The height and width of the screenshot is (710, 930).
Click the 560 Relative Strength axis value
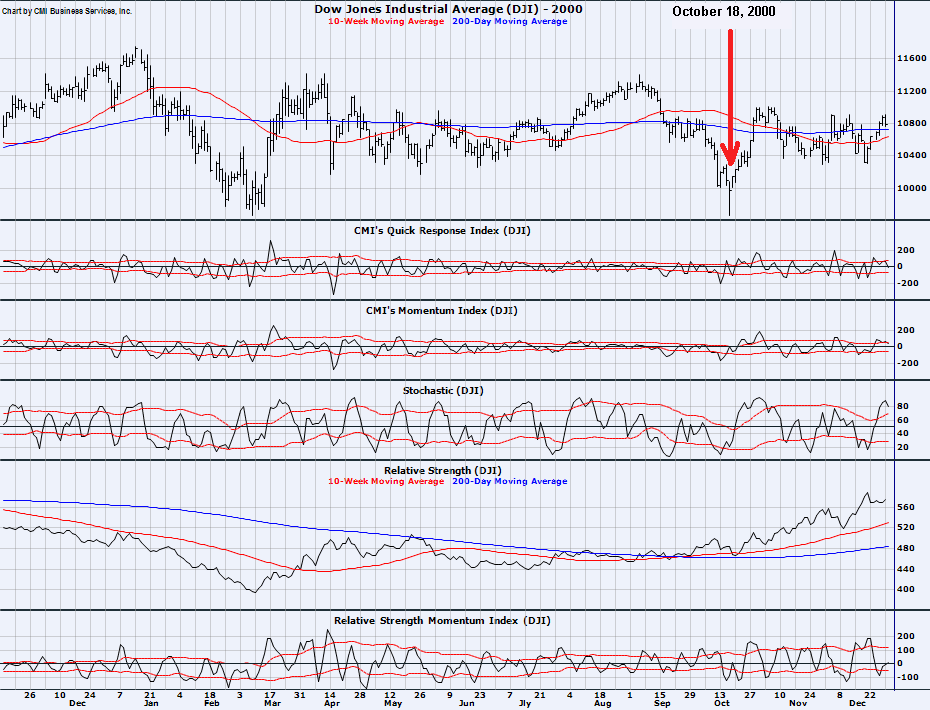(906, 508)
